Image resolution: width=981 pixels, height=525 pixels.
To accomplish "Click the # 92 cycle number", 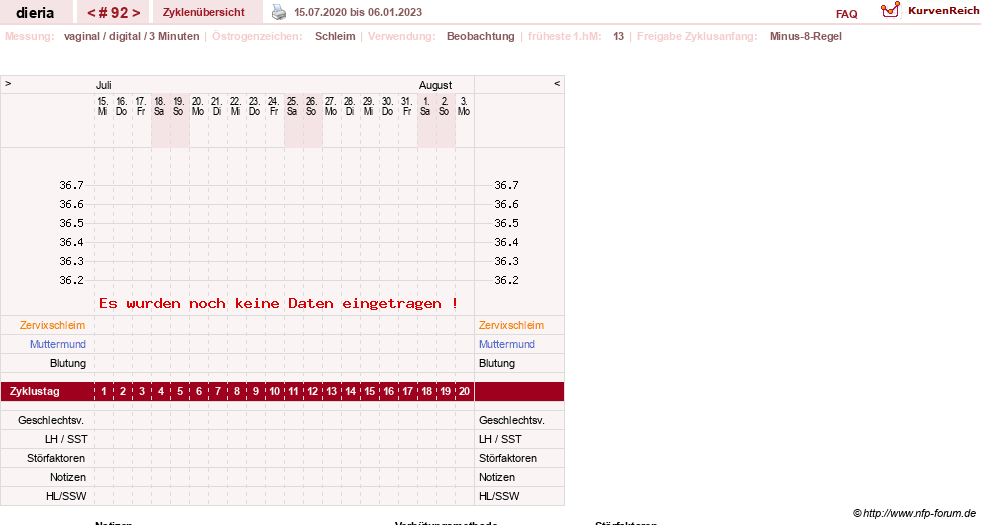I will coord(113,13).
